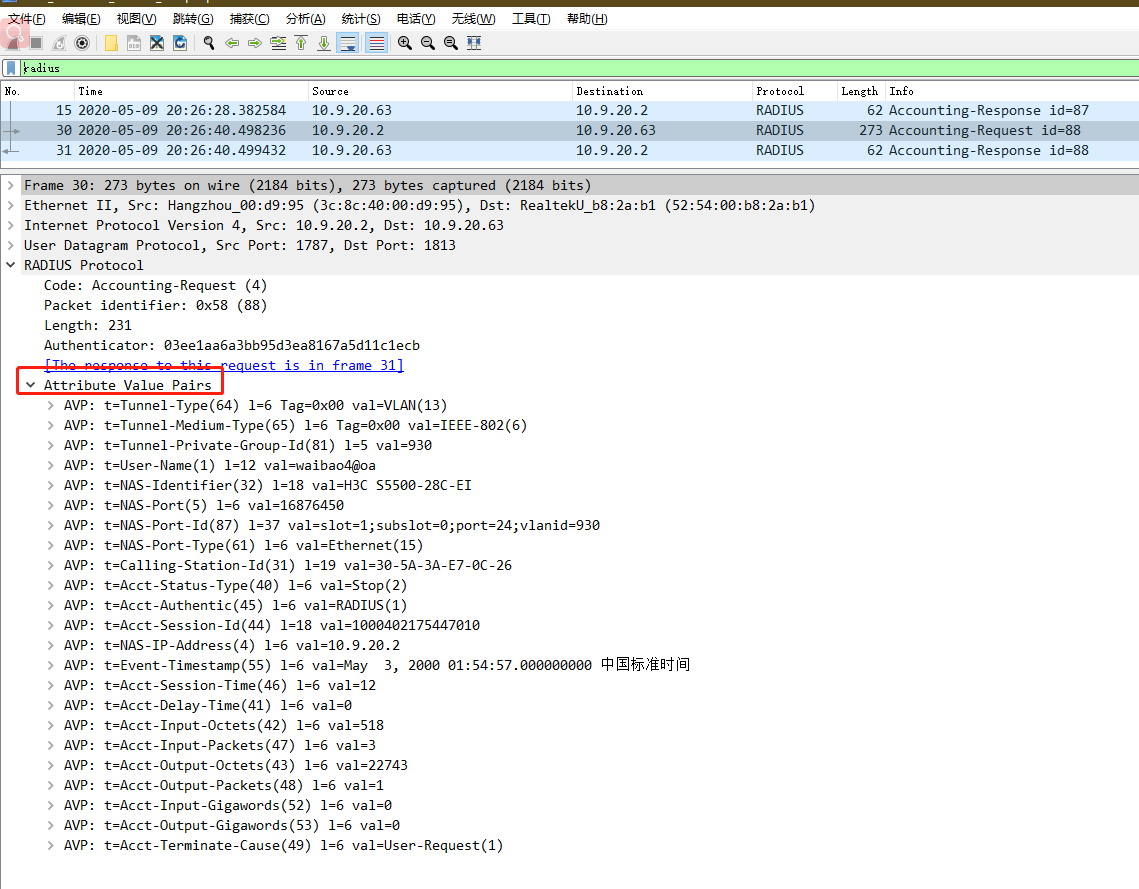Follow the response in frame 31 link
The height and width of the screenshot is (889, 1139).
[x=224, y=365]
